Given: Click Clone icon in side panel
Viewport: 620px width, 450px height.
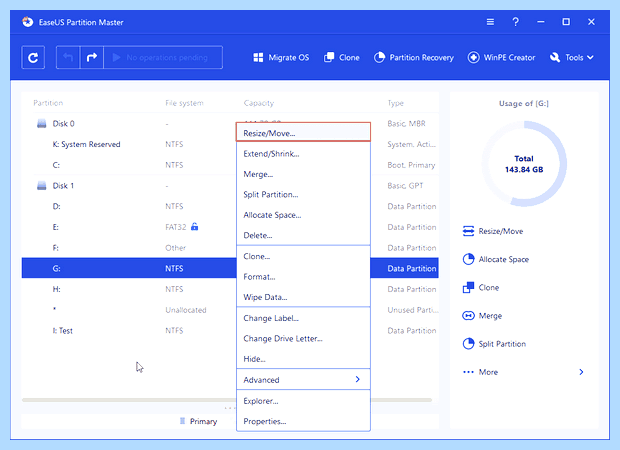Looking at the screenshot, I should coord(468,287).
